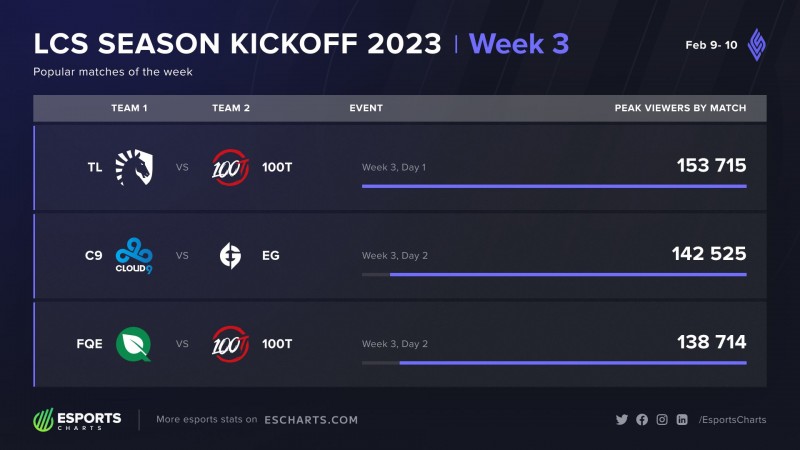This screenshot has width=800, height=450.
Task: Click the Esports Charts logo
Action: 77,419
